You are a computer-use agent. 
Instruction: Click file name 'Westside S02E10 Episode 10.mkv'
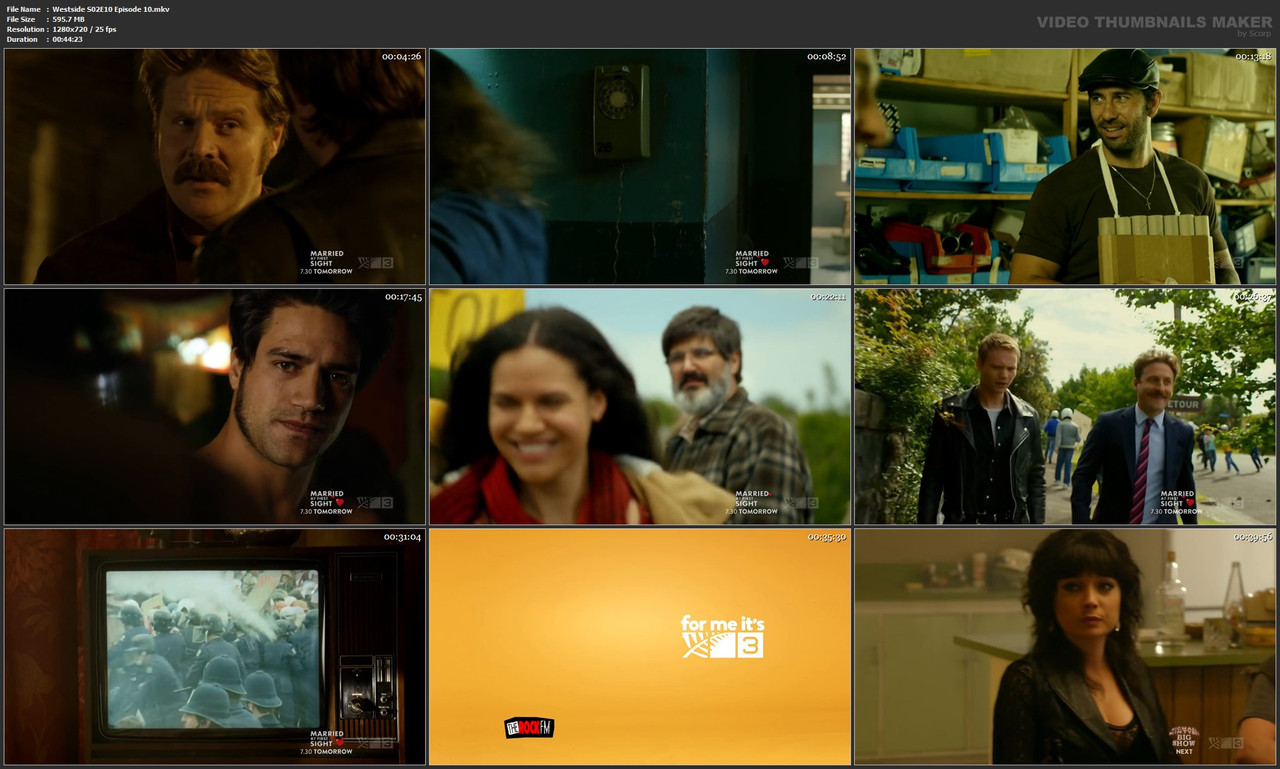click(x=111, y=9)
